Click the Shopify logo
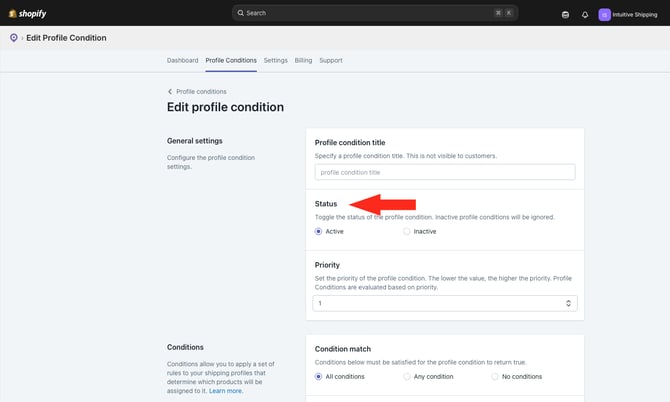 click(x=27, y=14)
